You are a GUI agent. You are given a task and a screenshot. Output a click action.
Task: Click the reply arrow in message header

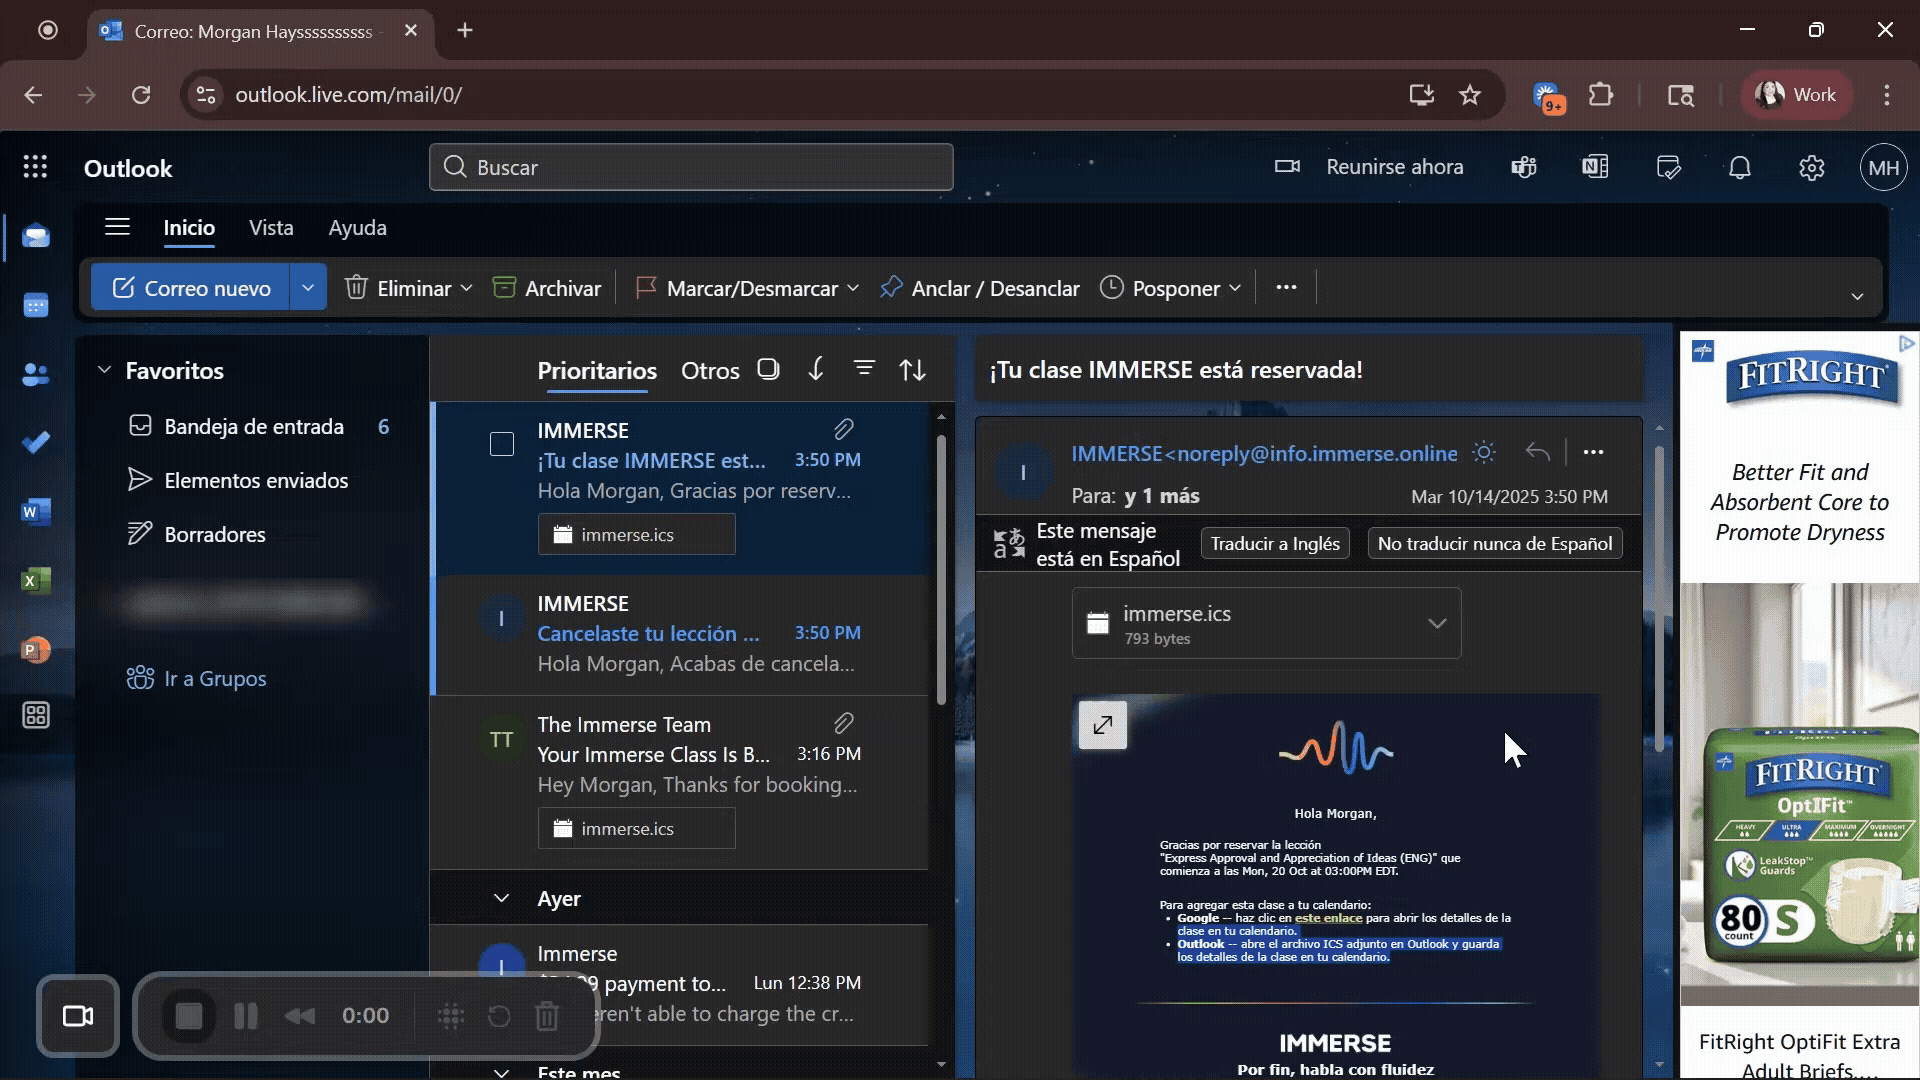[x=1537, y=453]
